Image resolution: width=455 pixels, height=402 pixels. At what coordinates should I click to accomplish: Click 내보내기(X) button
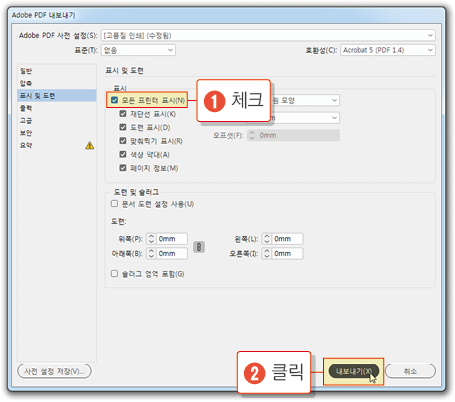pos(353,371)
